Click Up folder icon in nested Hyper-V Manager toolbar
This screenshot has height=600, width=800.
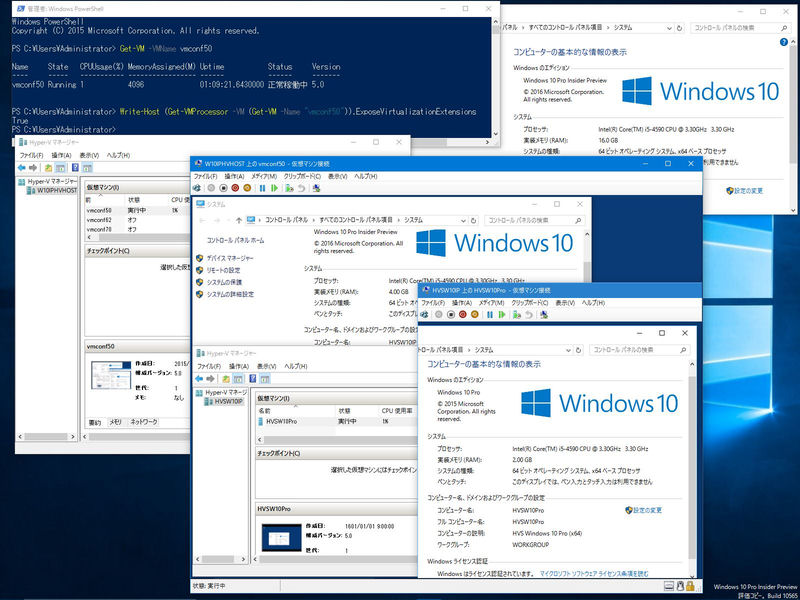click(x=226, y=379)
